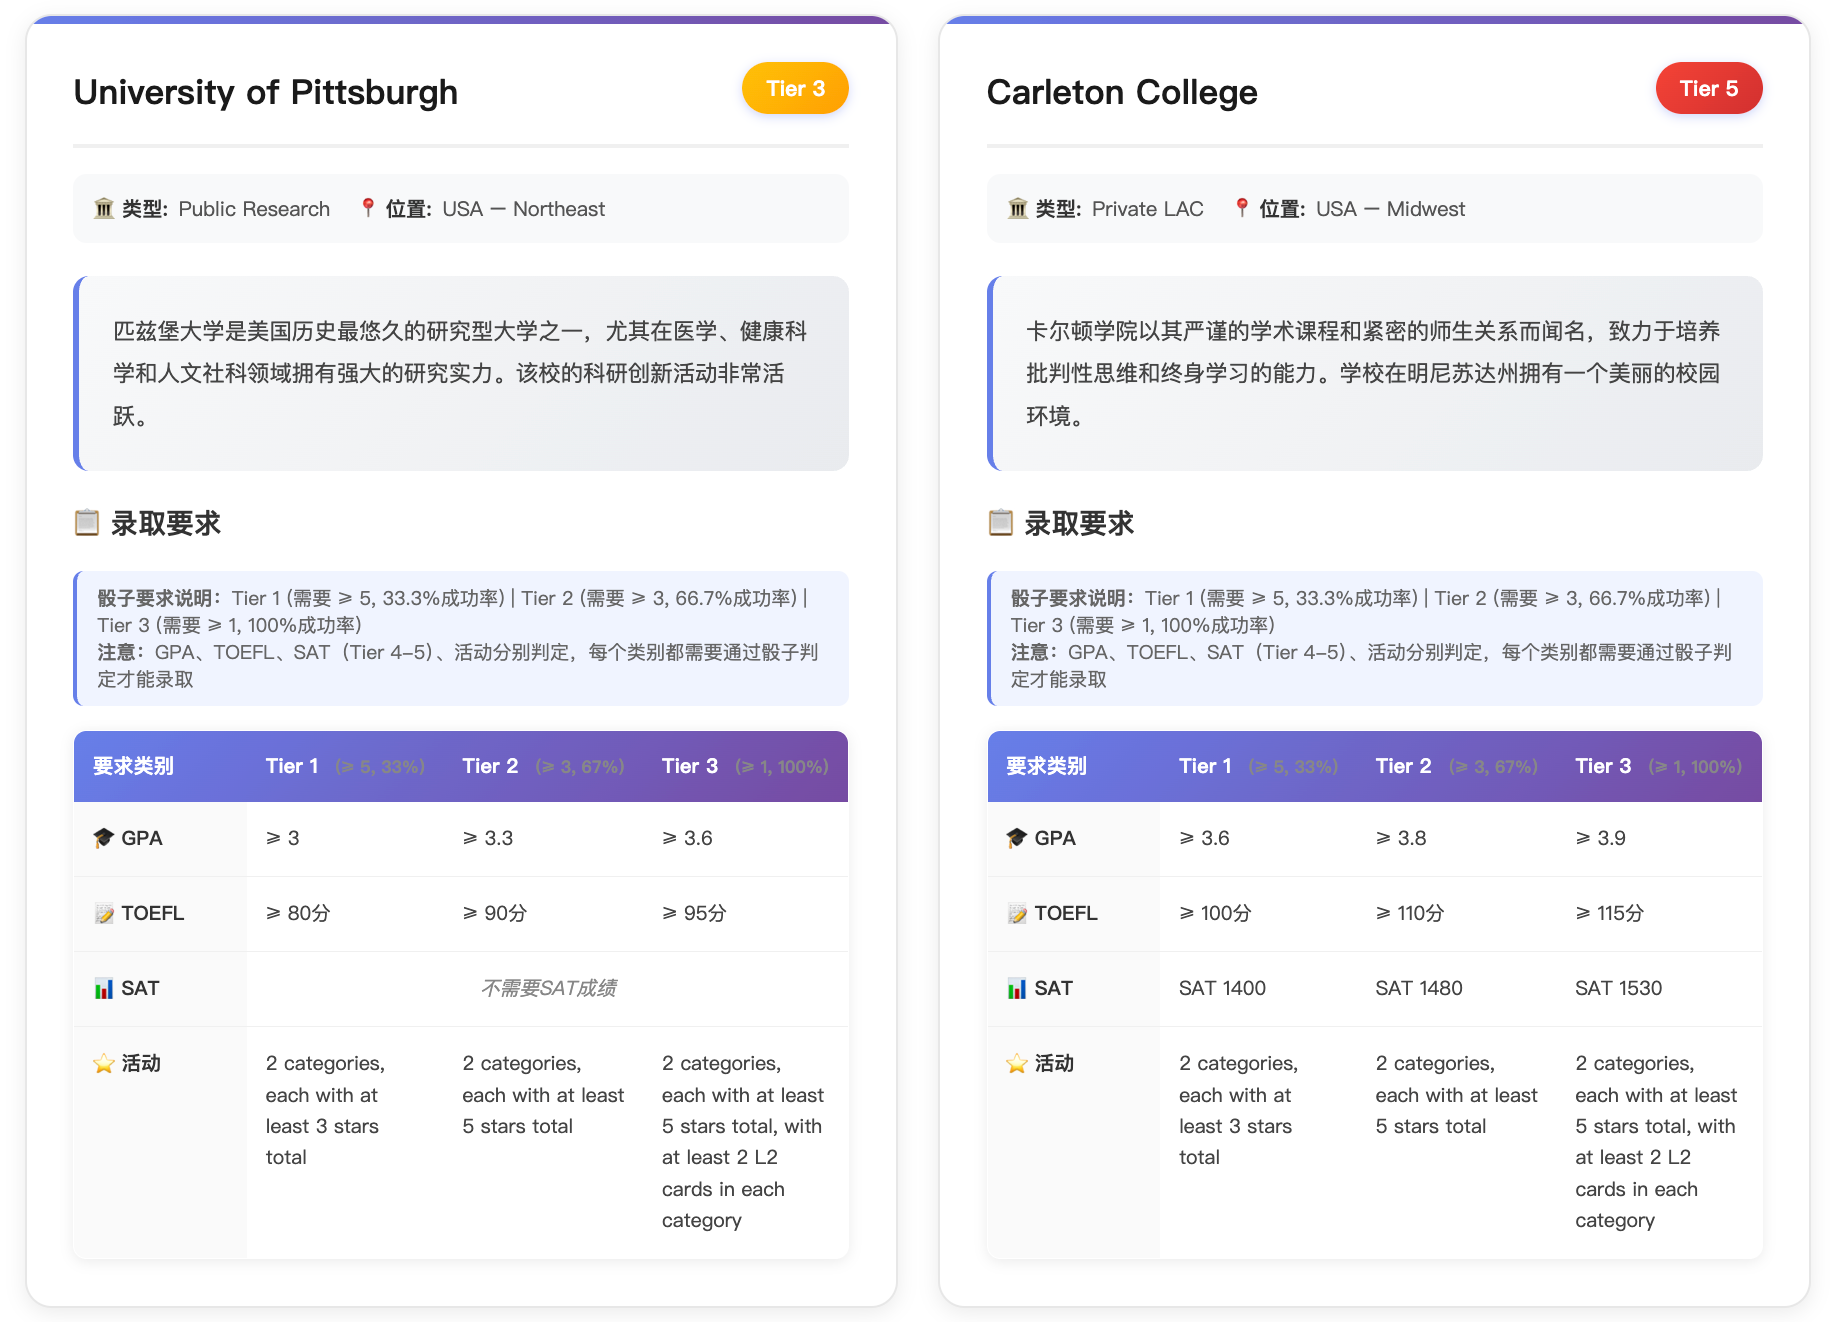This screenshot has height=1322, width=1836.
Task: Click the SAT bar chart icon on Pittsburgh card
Action: (102, 988)
